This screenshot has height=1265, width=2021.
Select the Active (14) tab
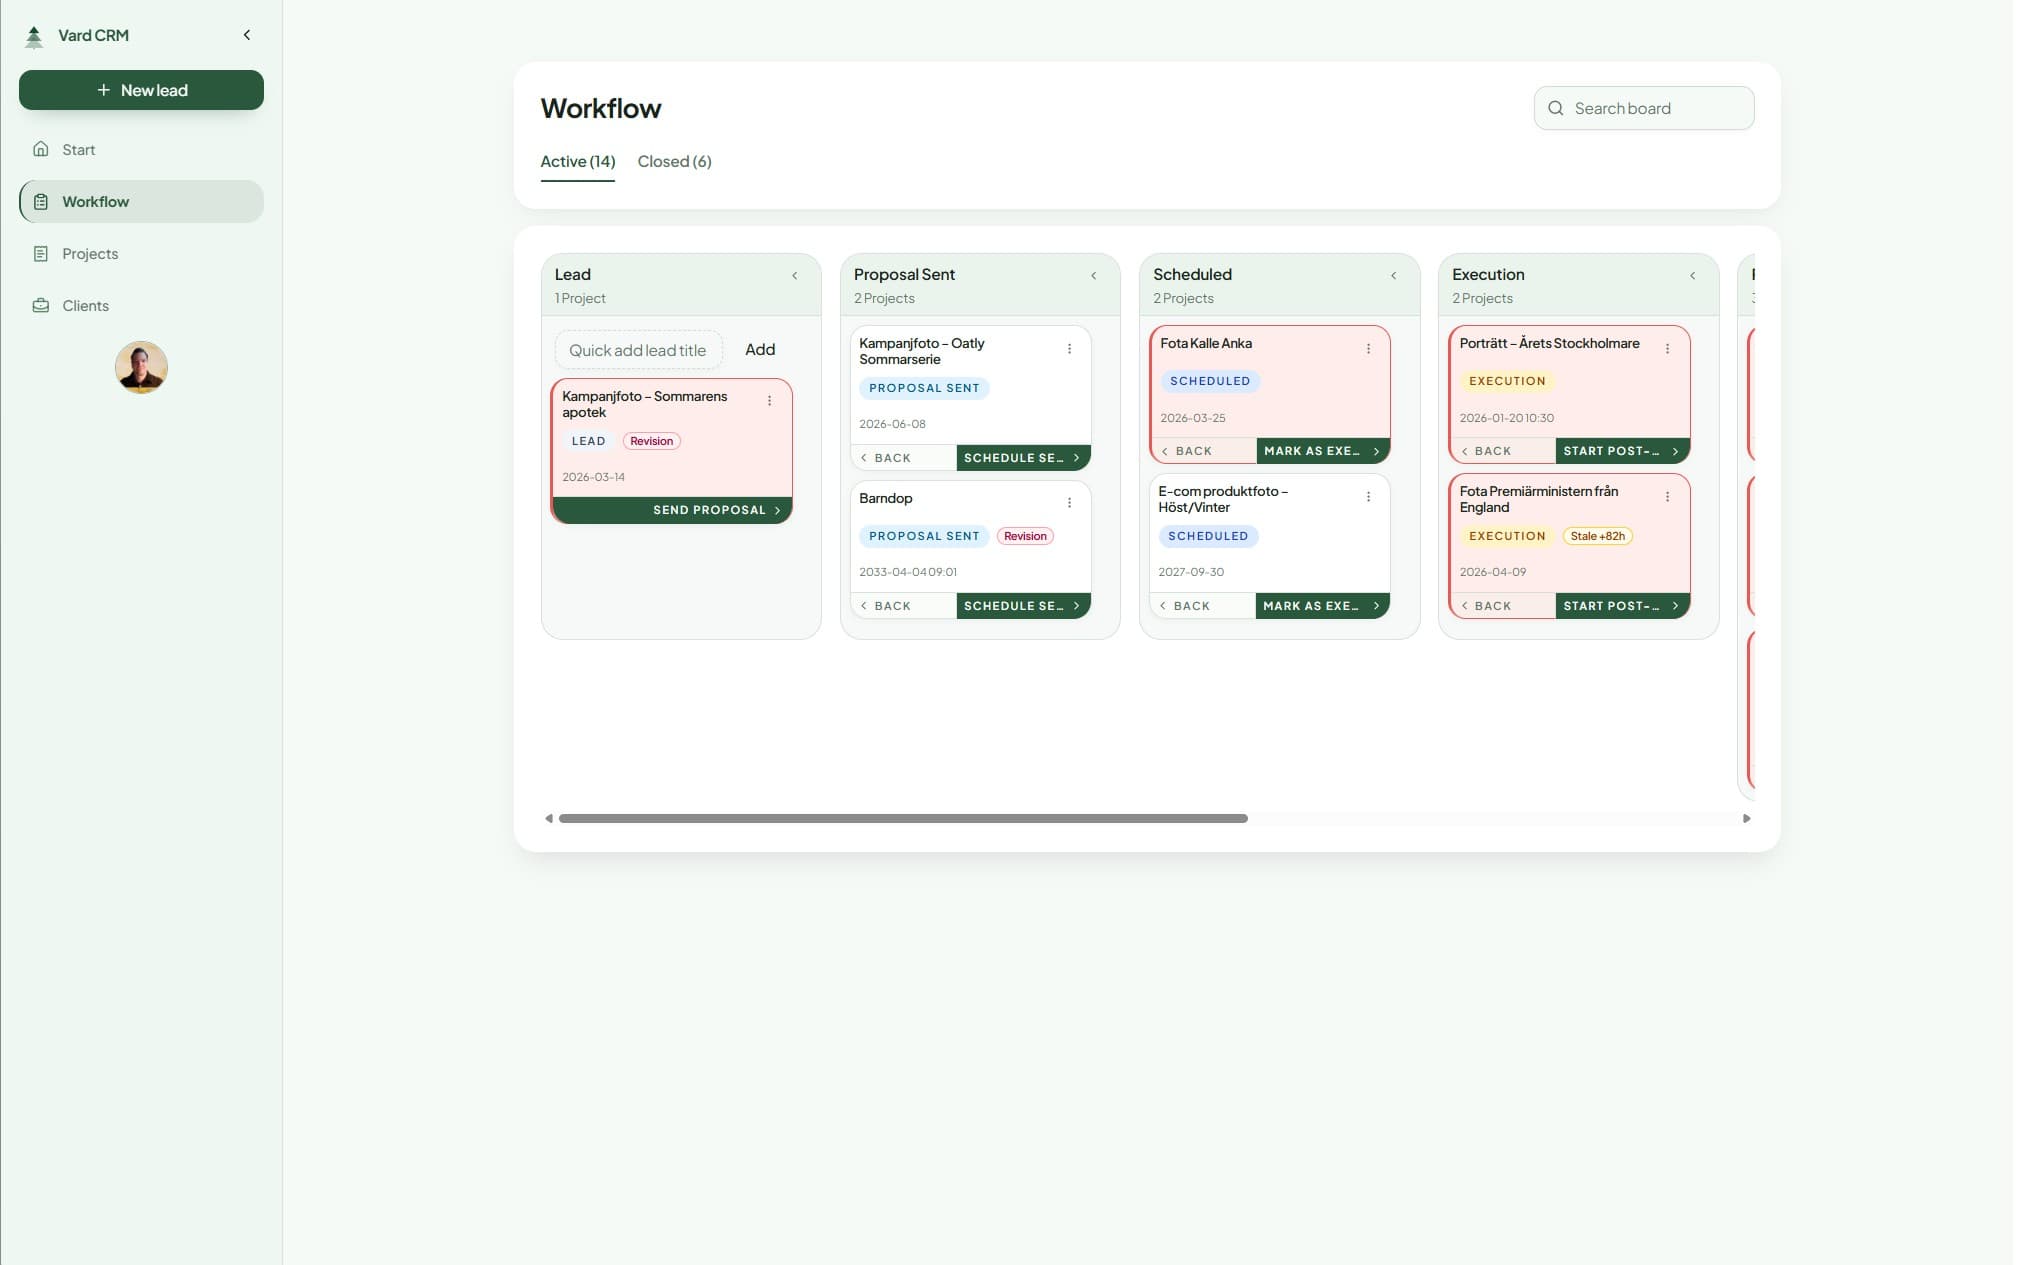click(x=577, y=161)
